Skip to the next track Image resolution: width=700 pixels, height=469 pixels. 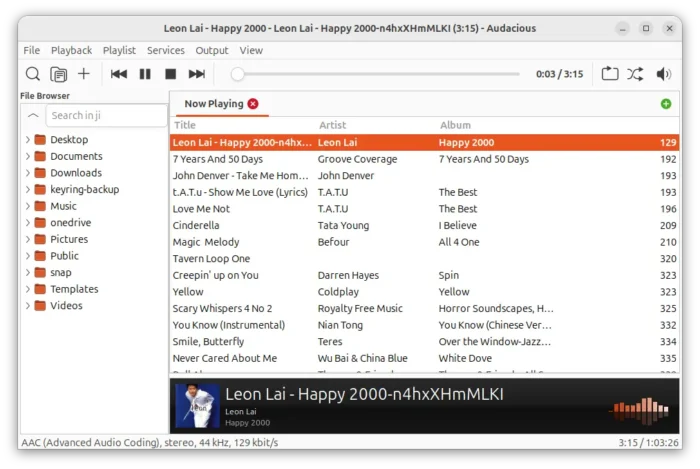click(196, 74)
